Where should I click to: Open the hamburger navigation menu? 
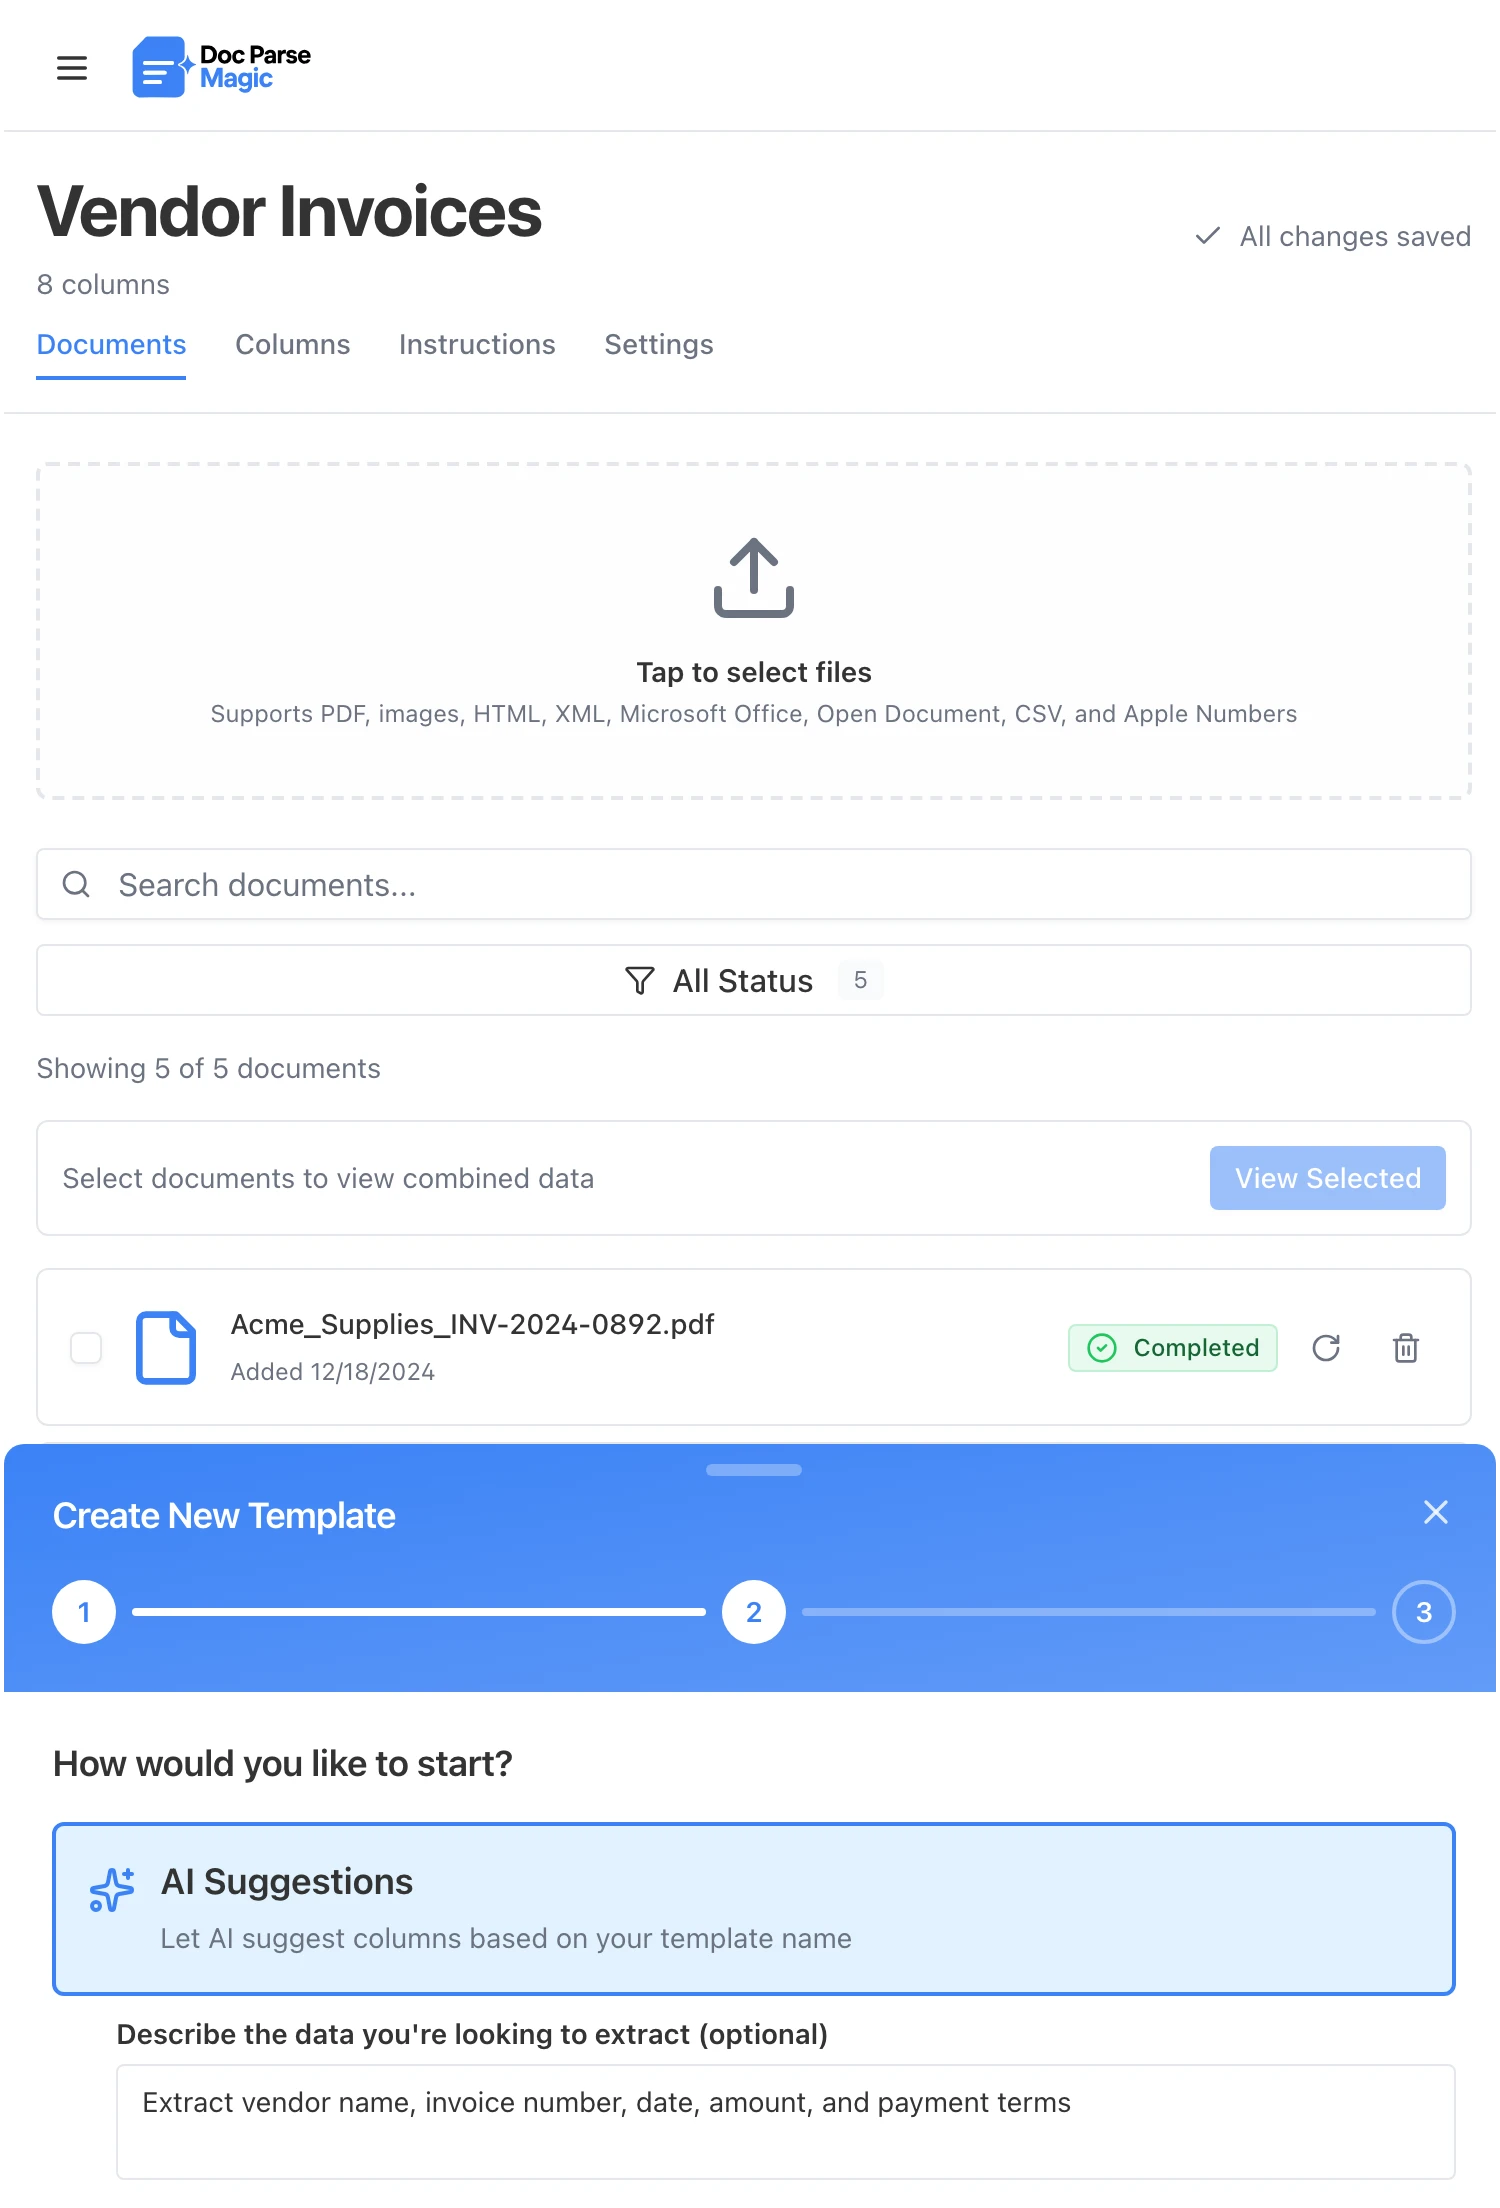click(x=72, y=67)
